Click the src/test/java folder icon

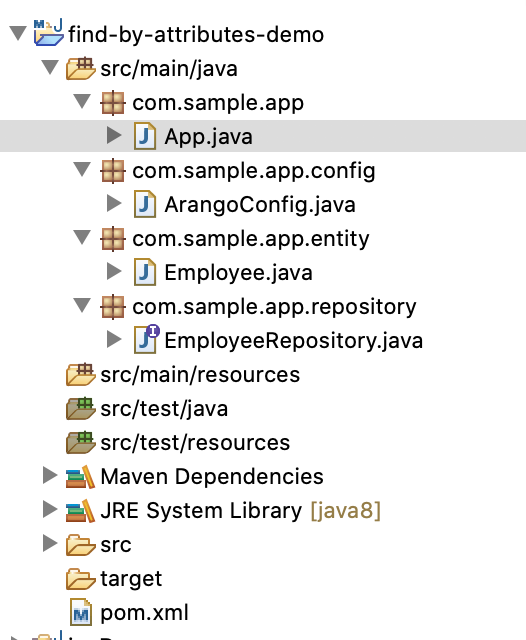click(80, 408)
